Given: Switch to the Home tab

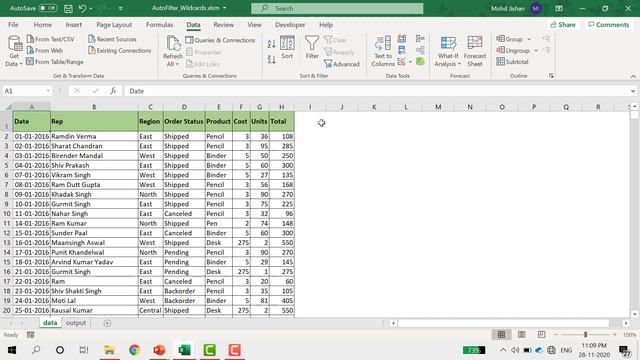Looking at the screenshot, I should coord(42,24).
